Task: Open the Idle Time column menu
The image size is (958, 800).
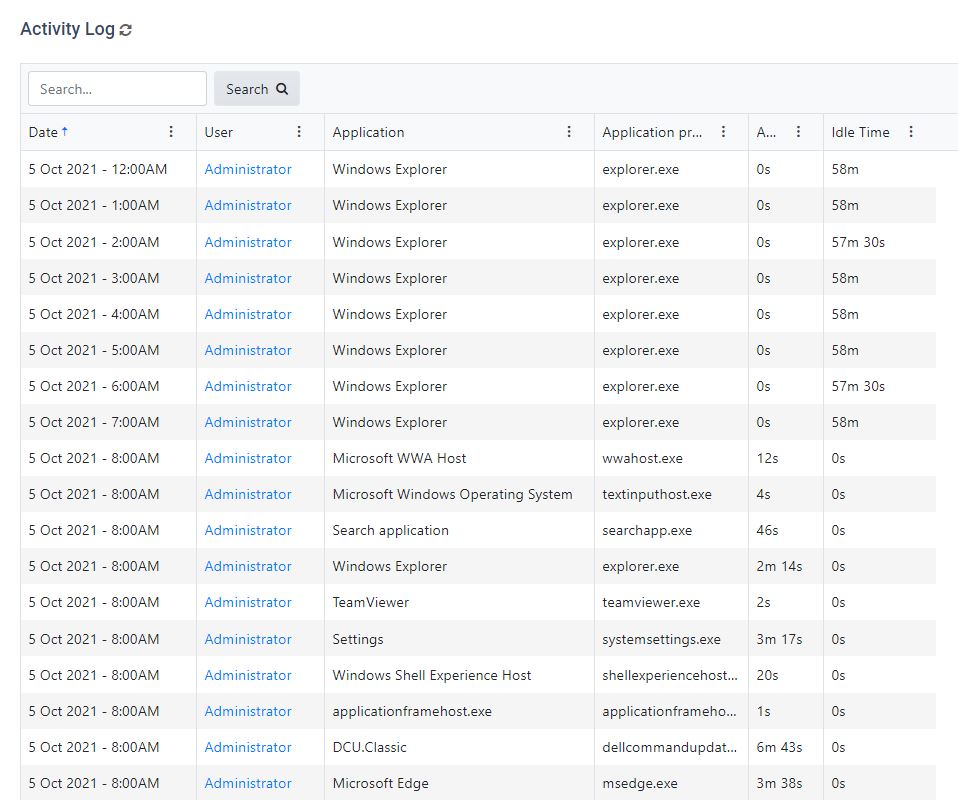Action: (910, 131)
